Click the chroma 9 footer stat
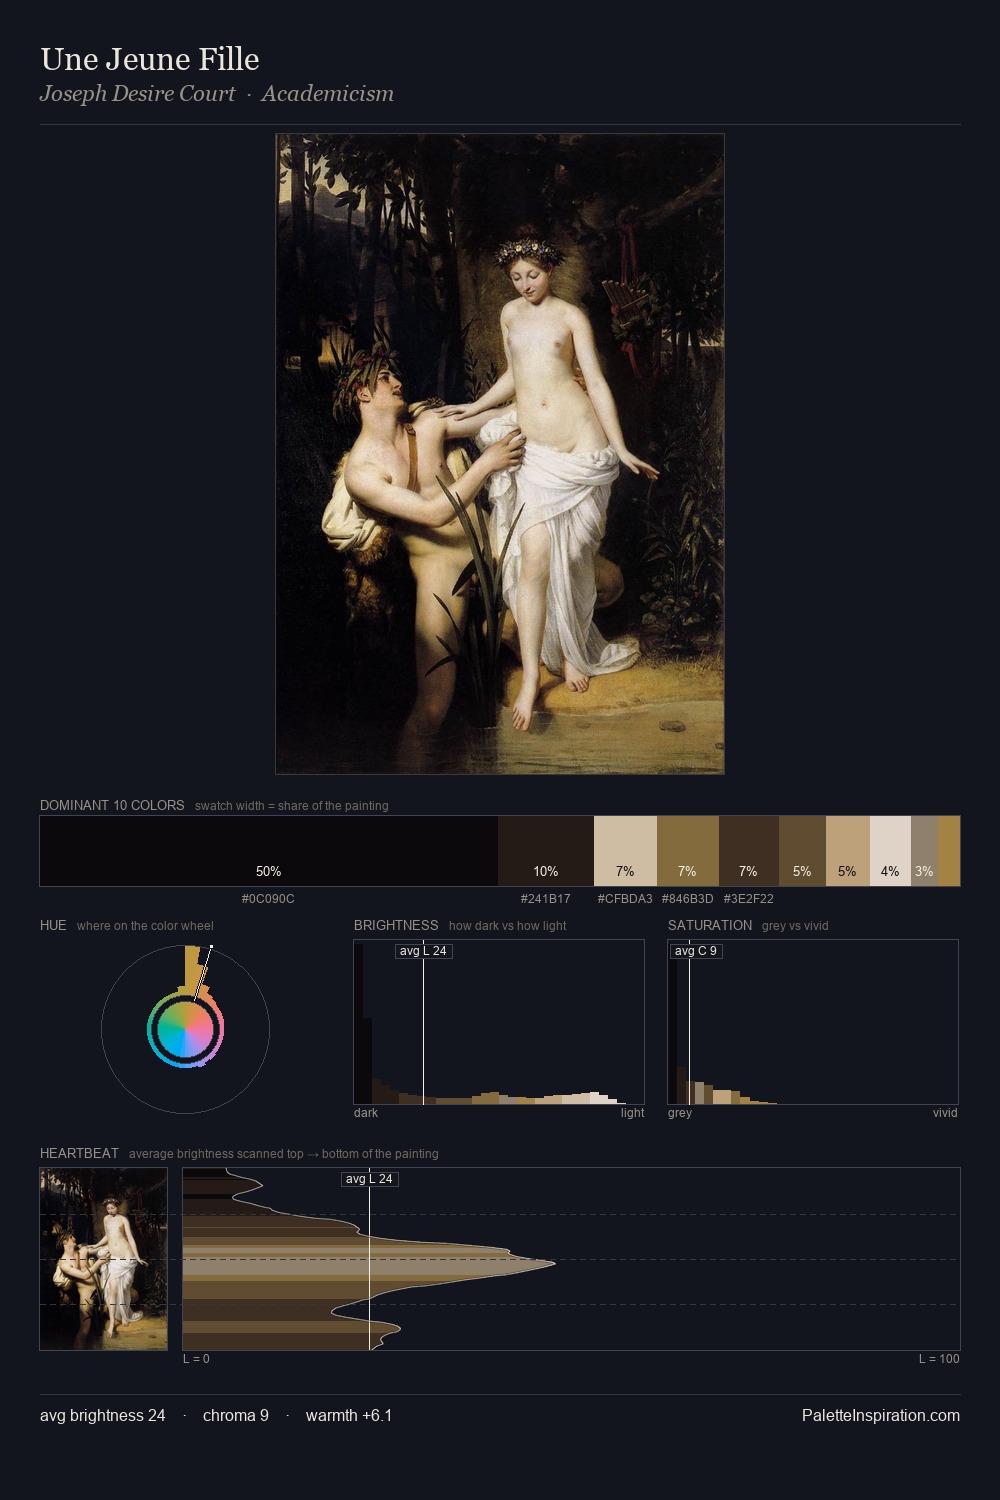The image size is (1000, 1500). (236, 1416)
